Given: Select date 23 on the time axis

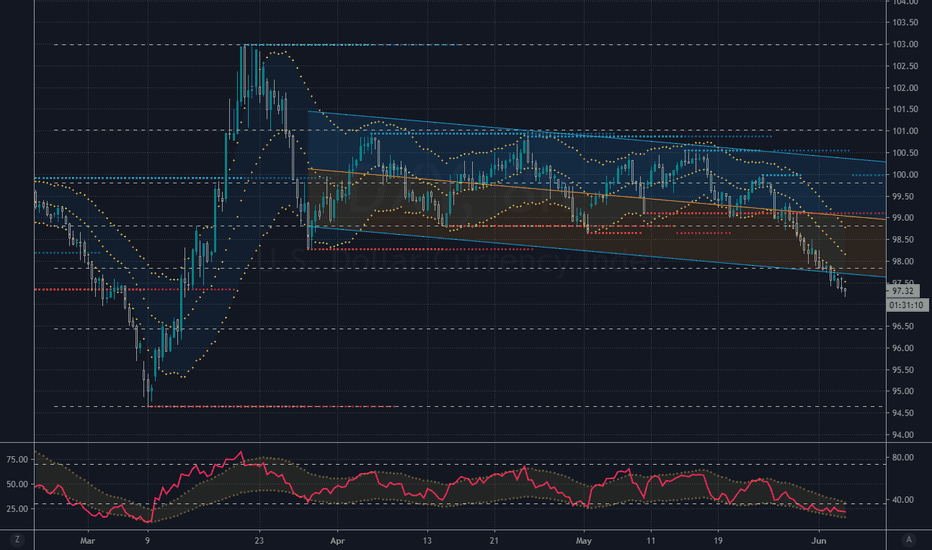Looking at the screenshot, I should click(x=259, y=541).
